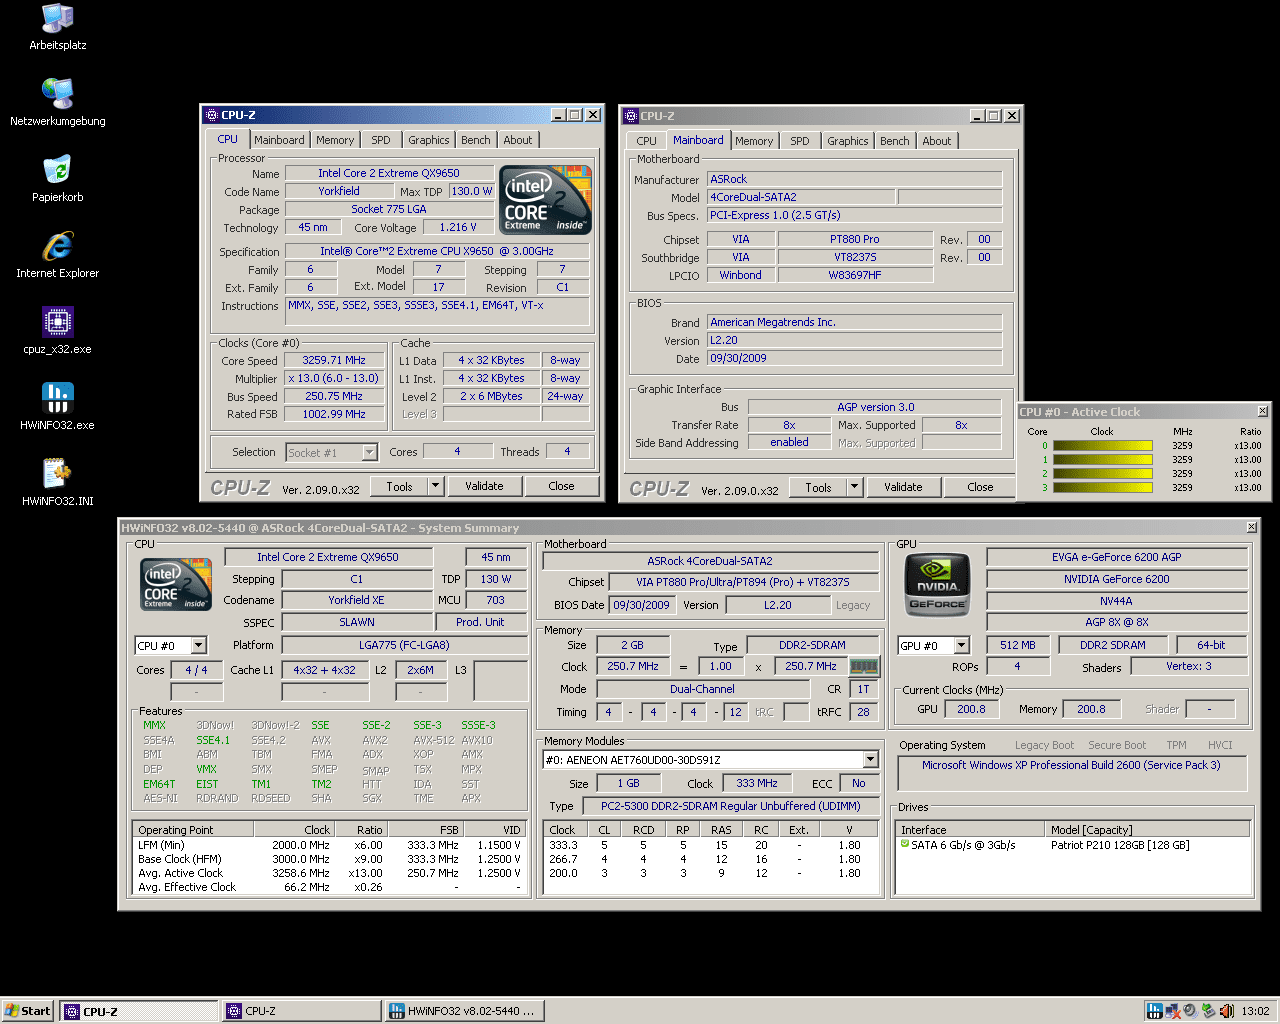This screenshot has height=1024, width=1280.
Task: Open the CPU #0 dropdown in HWiNFO32
Action: (x=198, y=646)
